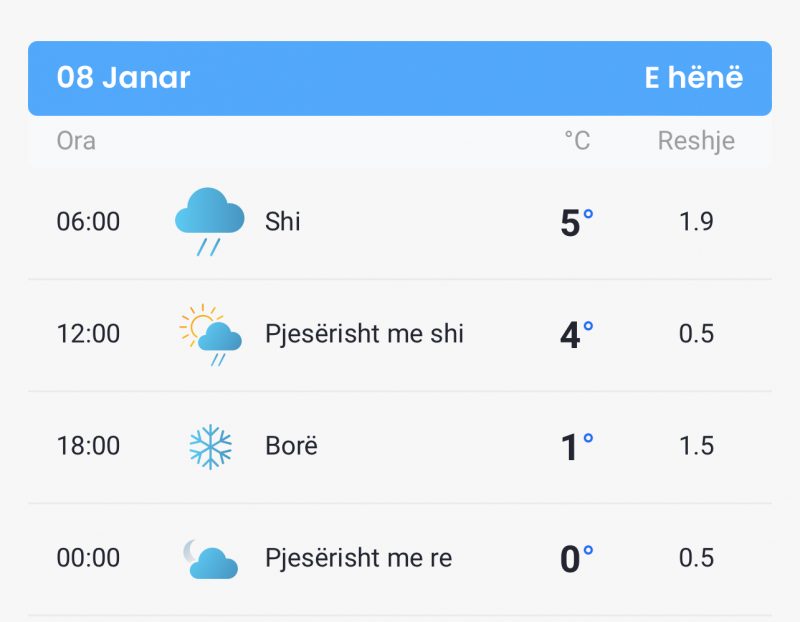Select the 12:00 time entry
Viewport: 800px width, 622px height.
(88, 334)
